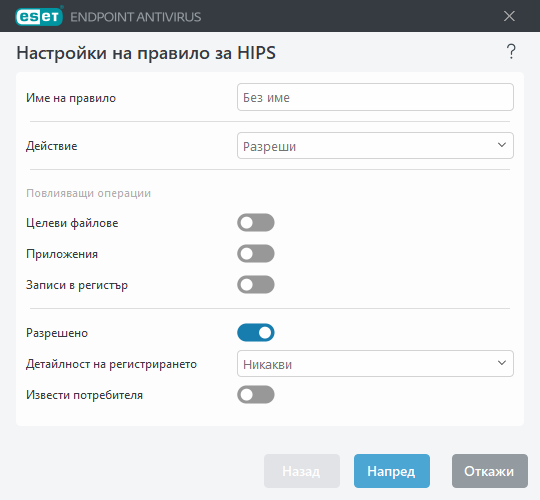Open help via the question mark icon
Screen dimensions: 540x500
(x=511, y=52)
